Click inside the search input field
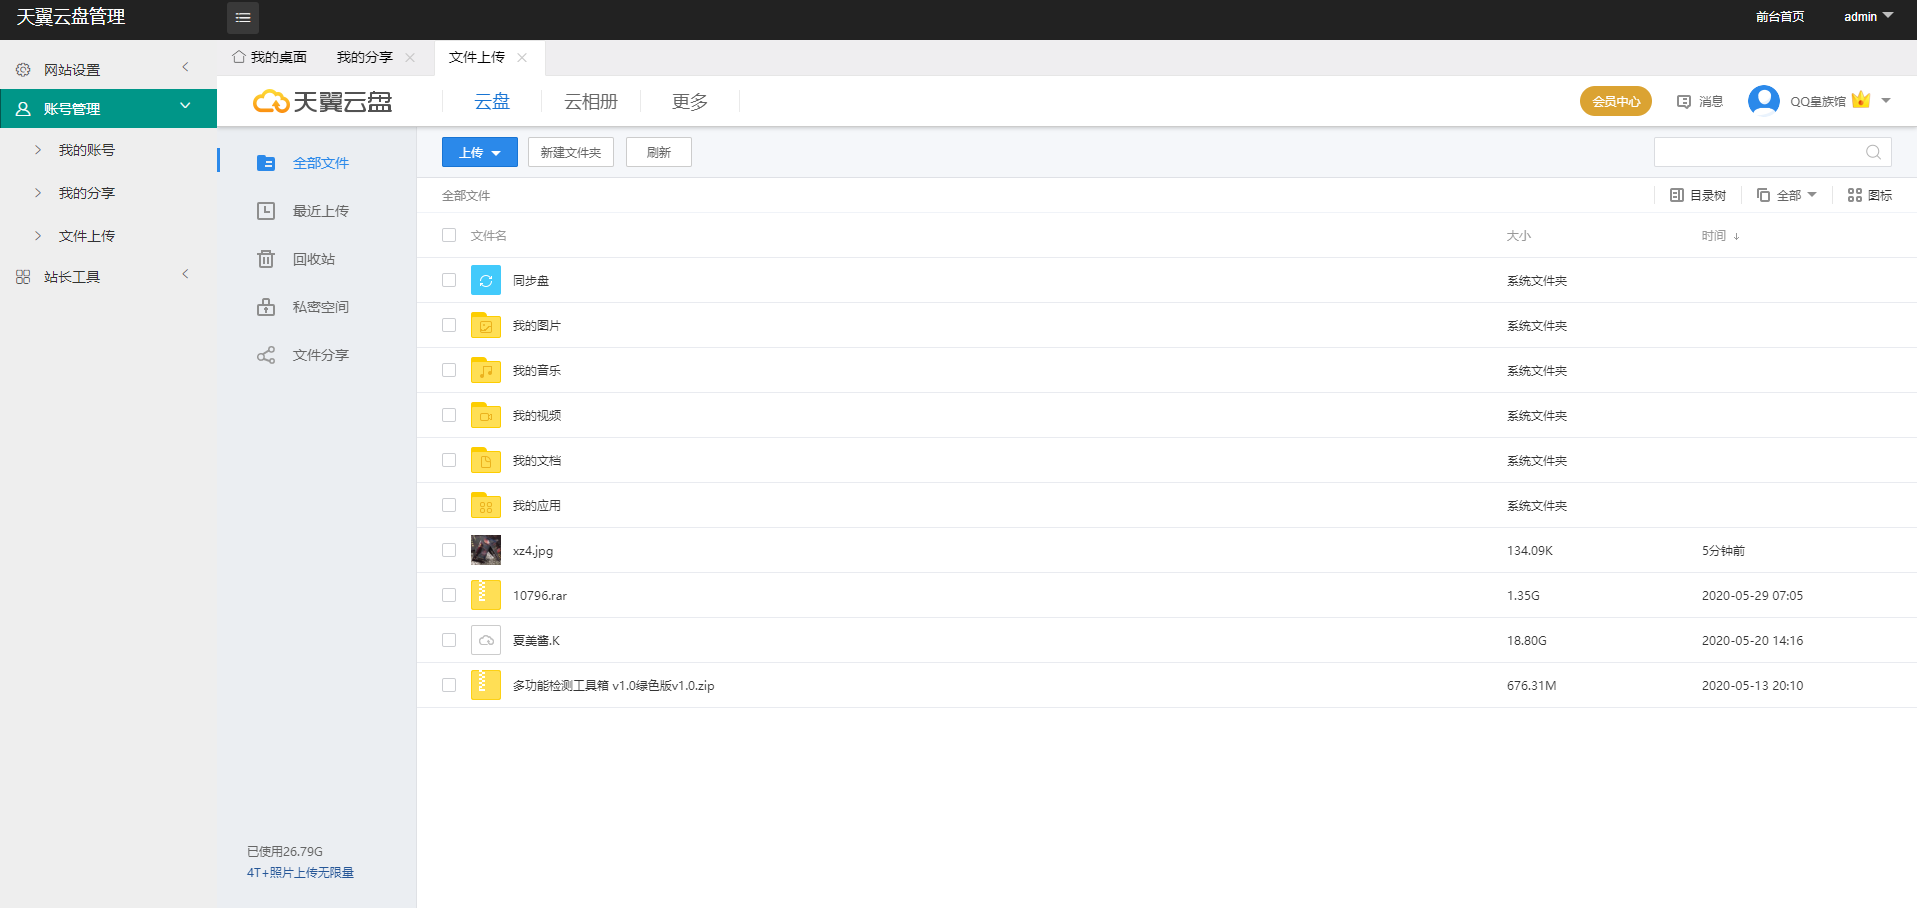 (1760, 152)
